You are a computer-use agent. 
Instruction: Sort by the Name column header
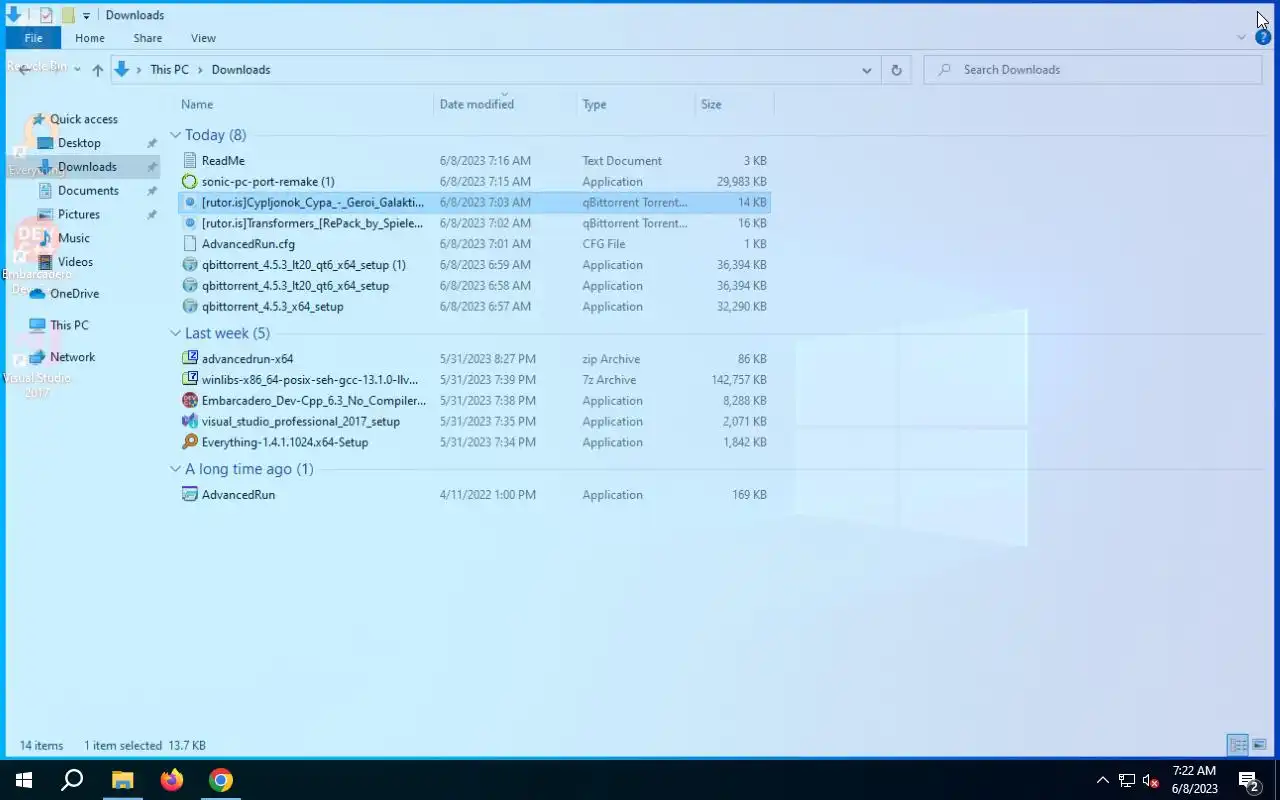pyautogui.click(x=197, y=104)
